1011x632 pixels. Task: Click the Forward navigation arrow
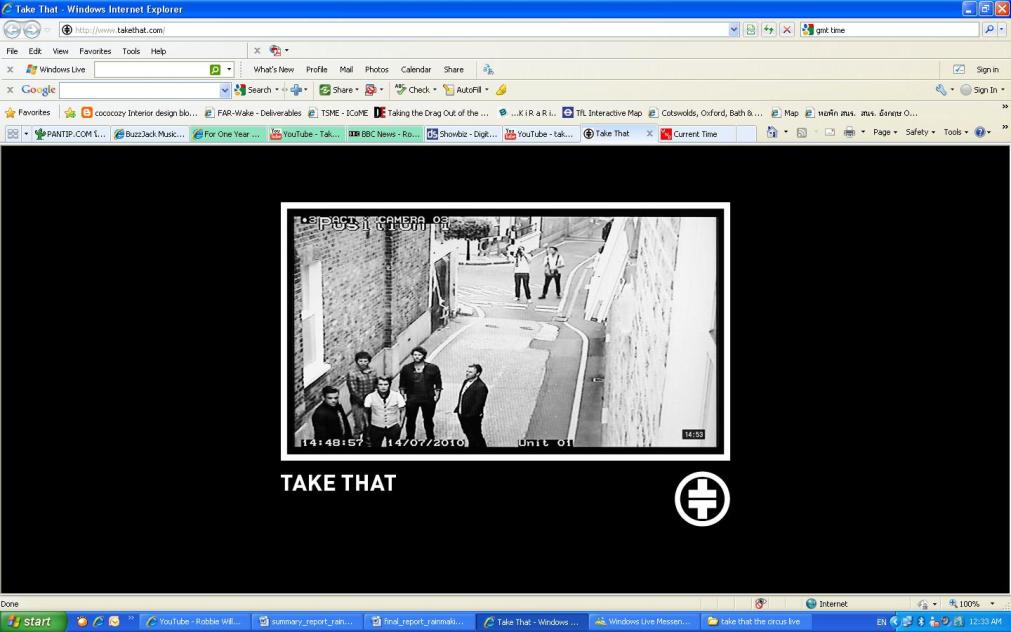pos(32,29)
